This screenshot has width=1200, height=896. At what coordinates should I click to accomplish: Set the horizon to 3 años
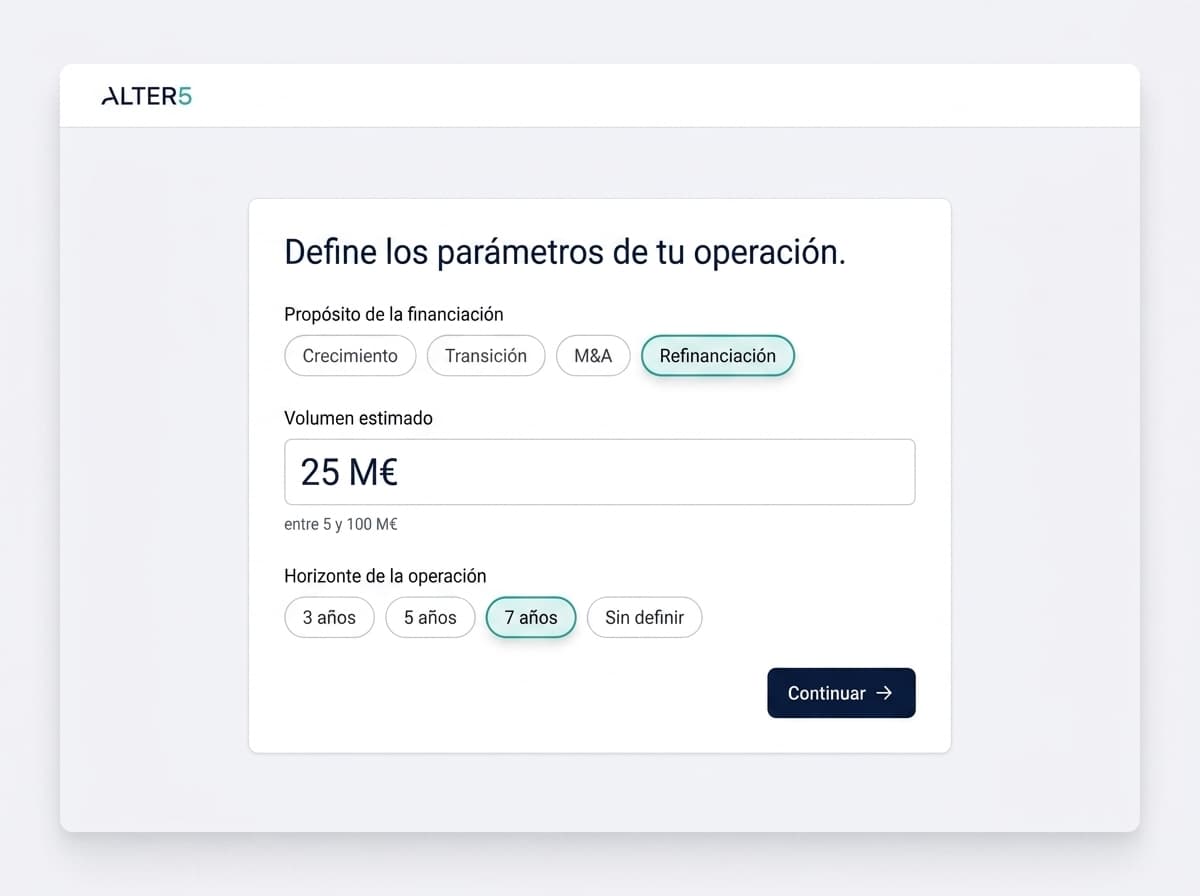329,617
